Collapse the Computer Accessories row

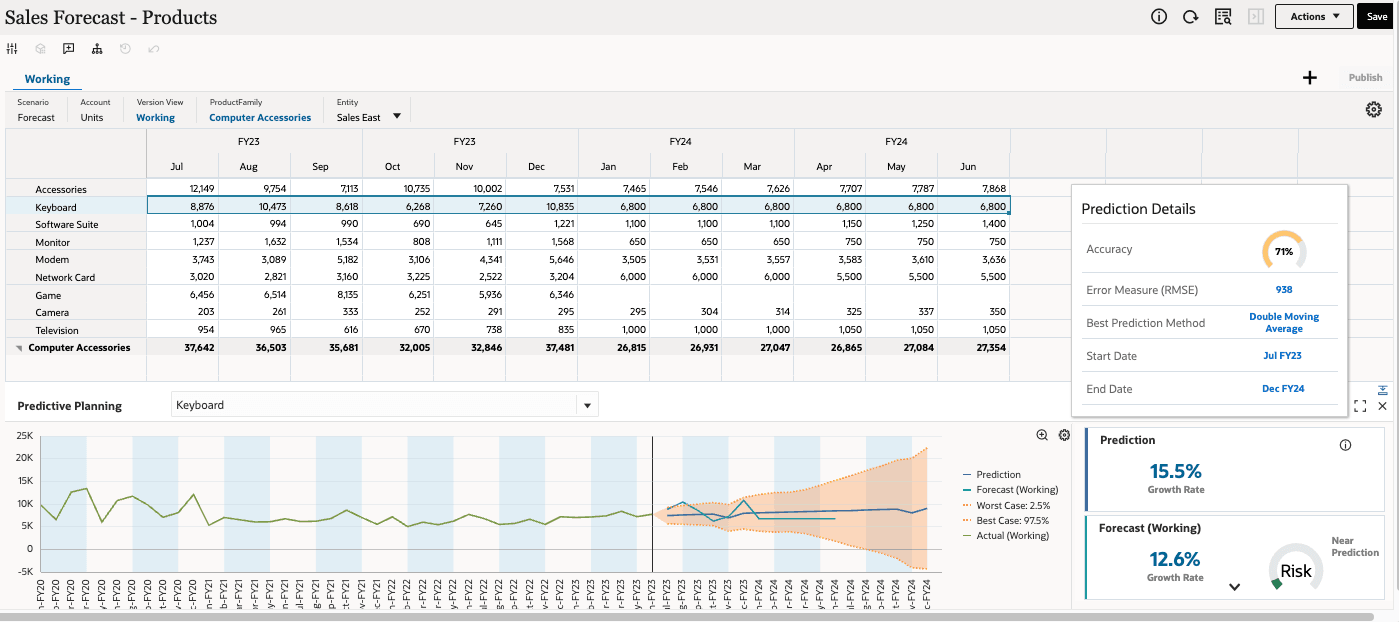click(18, 347)
